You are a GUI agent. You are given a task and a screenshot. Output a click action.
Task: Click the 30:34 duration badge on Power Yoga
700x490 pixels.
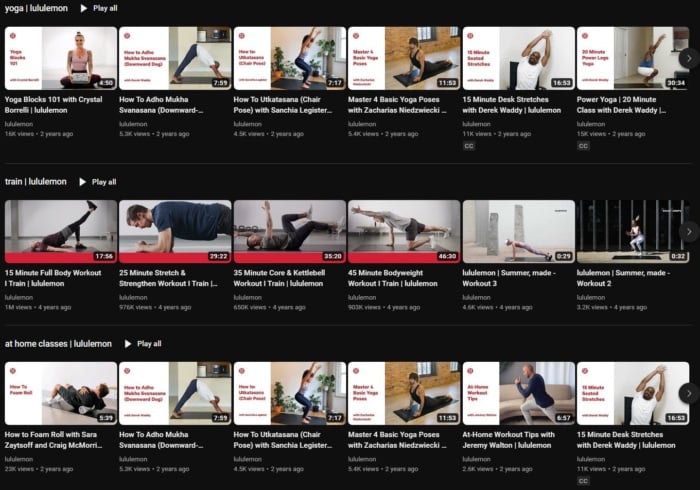[x=675, y=83]
